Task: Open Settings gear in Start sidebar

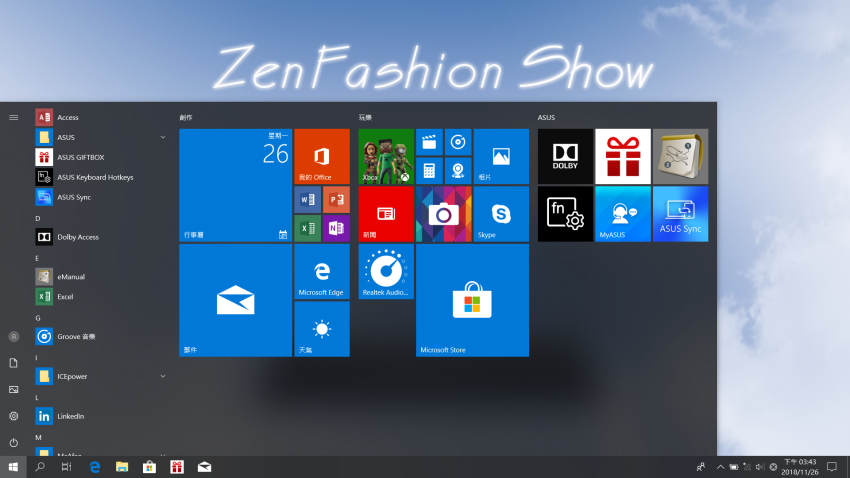Action: pos(14,416)
